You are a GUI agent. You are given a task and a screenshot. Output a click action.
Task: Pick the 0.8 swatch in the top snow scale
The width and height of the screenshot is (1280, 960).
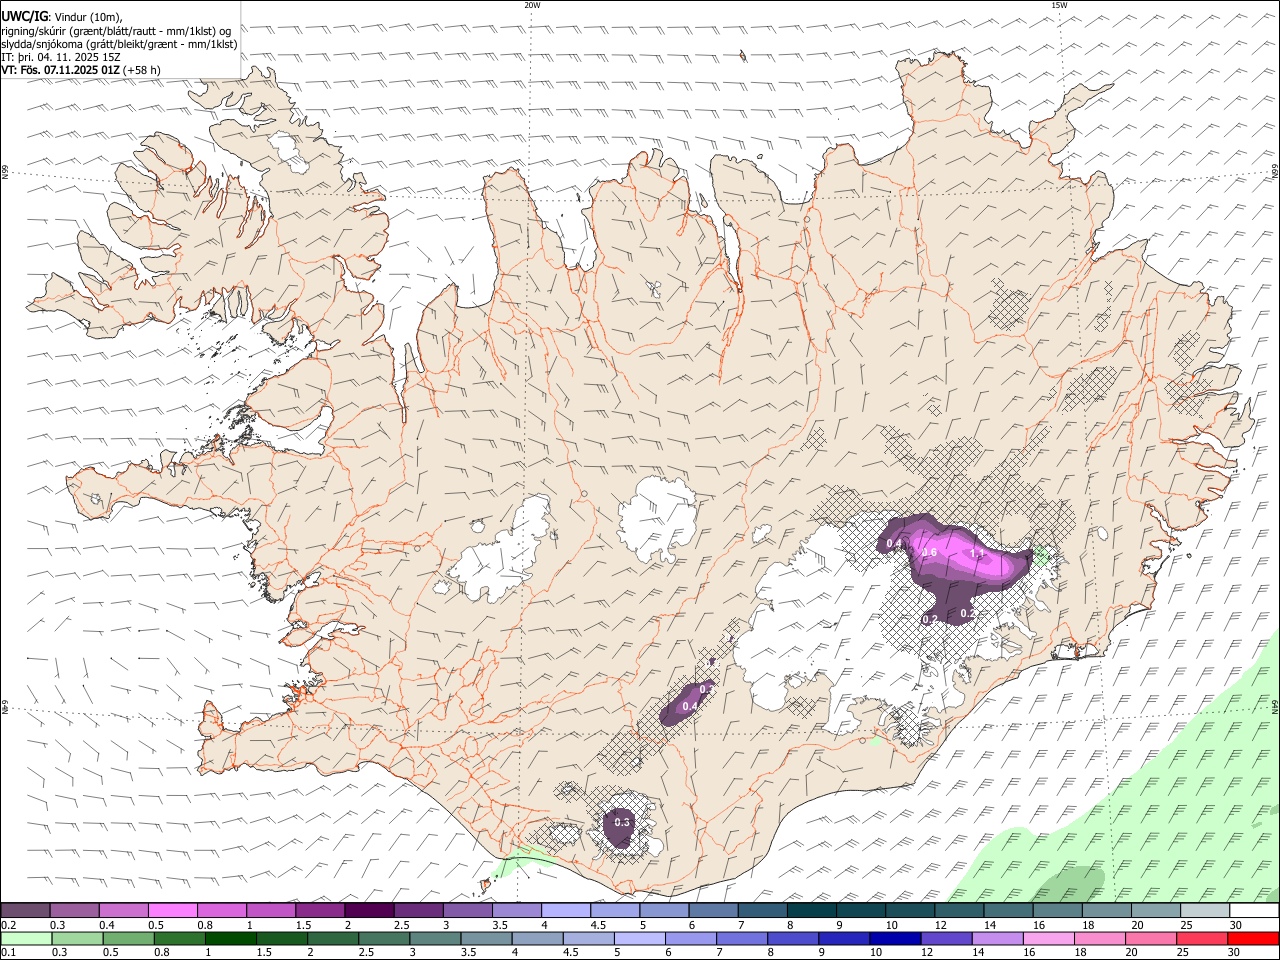pyautogui.click(x=221, y=910)
